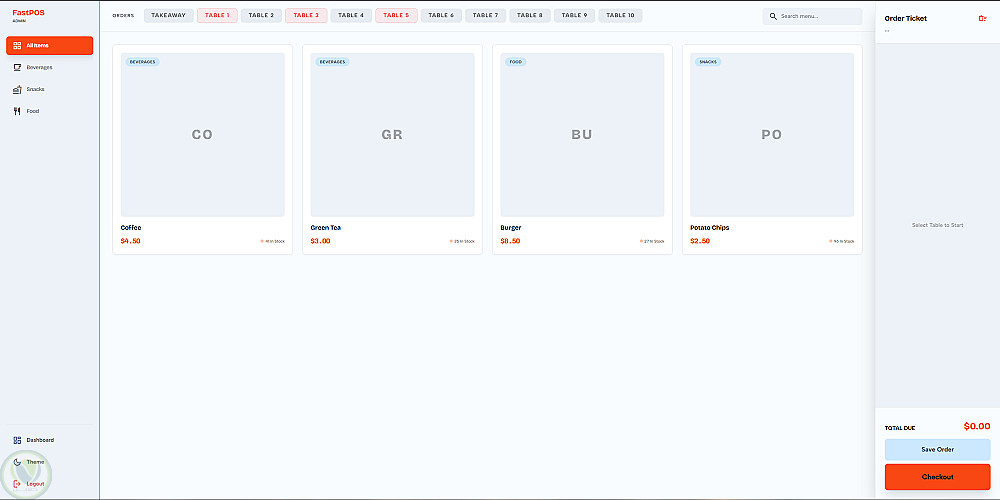Click the Potato Chips item name
This screenshot has width=1000, height=500.
click(x=709, y=228)
